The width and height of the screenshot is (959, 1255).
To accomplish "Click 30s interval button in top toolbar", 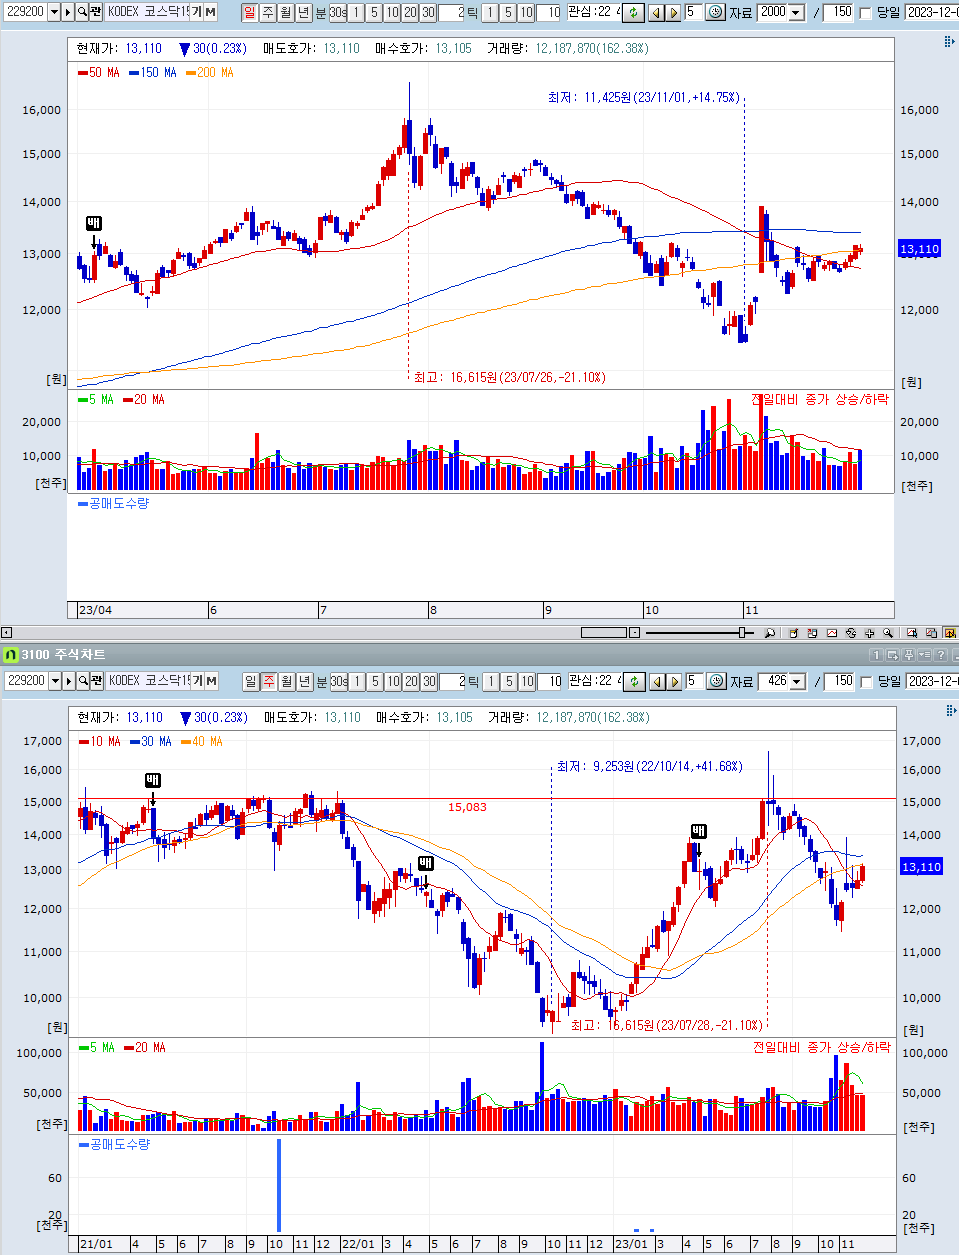I will click(338, 12).
